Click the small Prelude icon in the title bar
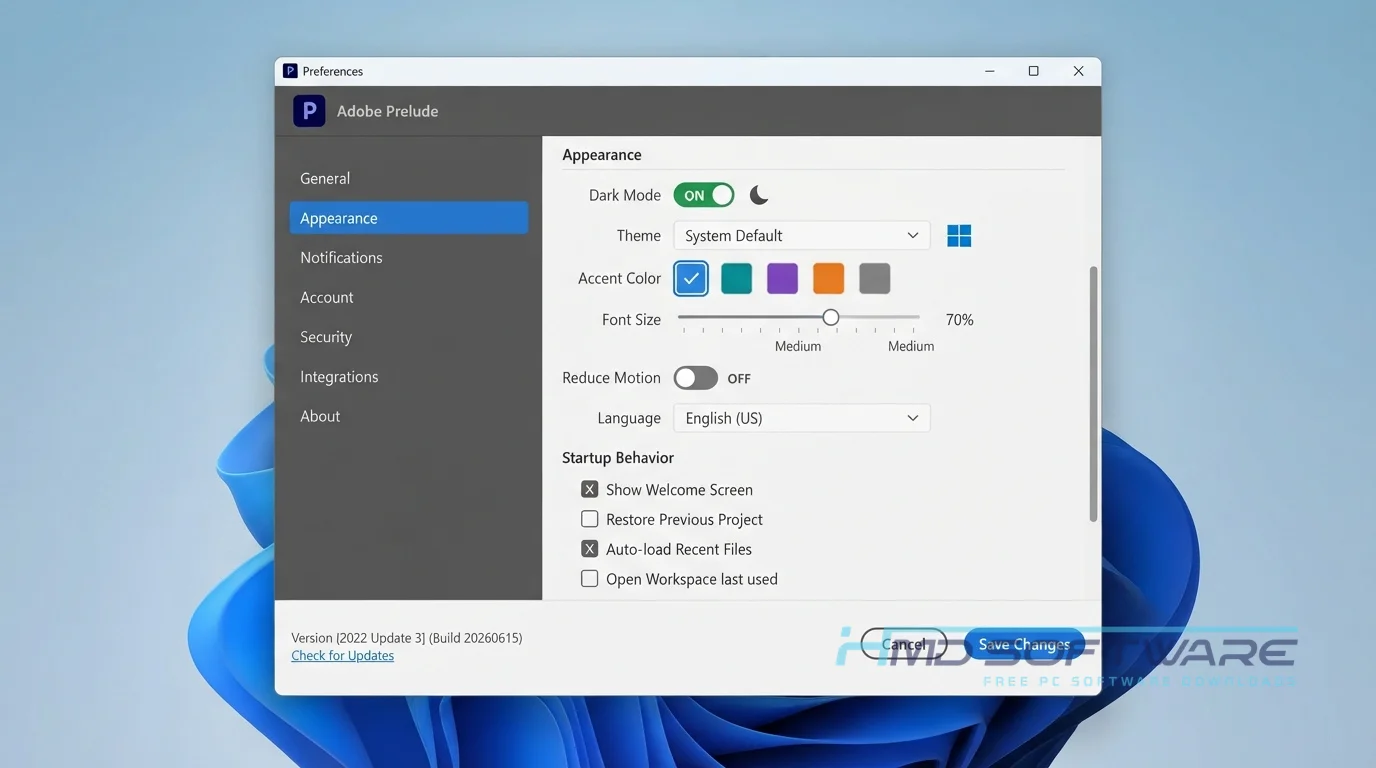Image resolution: width=1376 pixels, height=768 pixels. tap(290, 71)
